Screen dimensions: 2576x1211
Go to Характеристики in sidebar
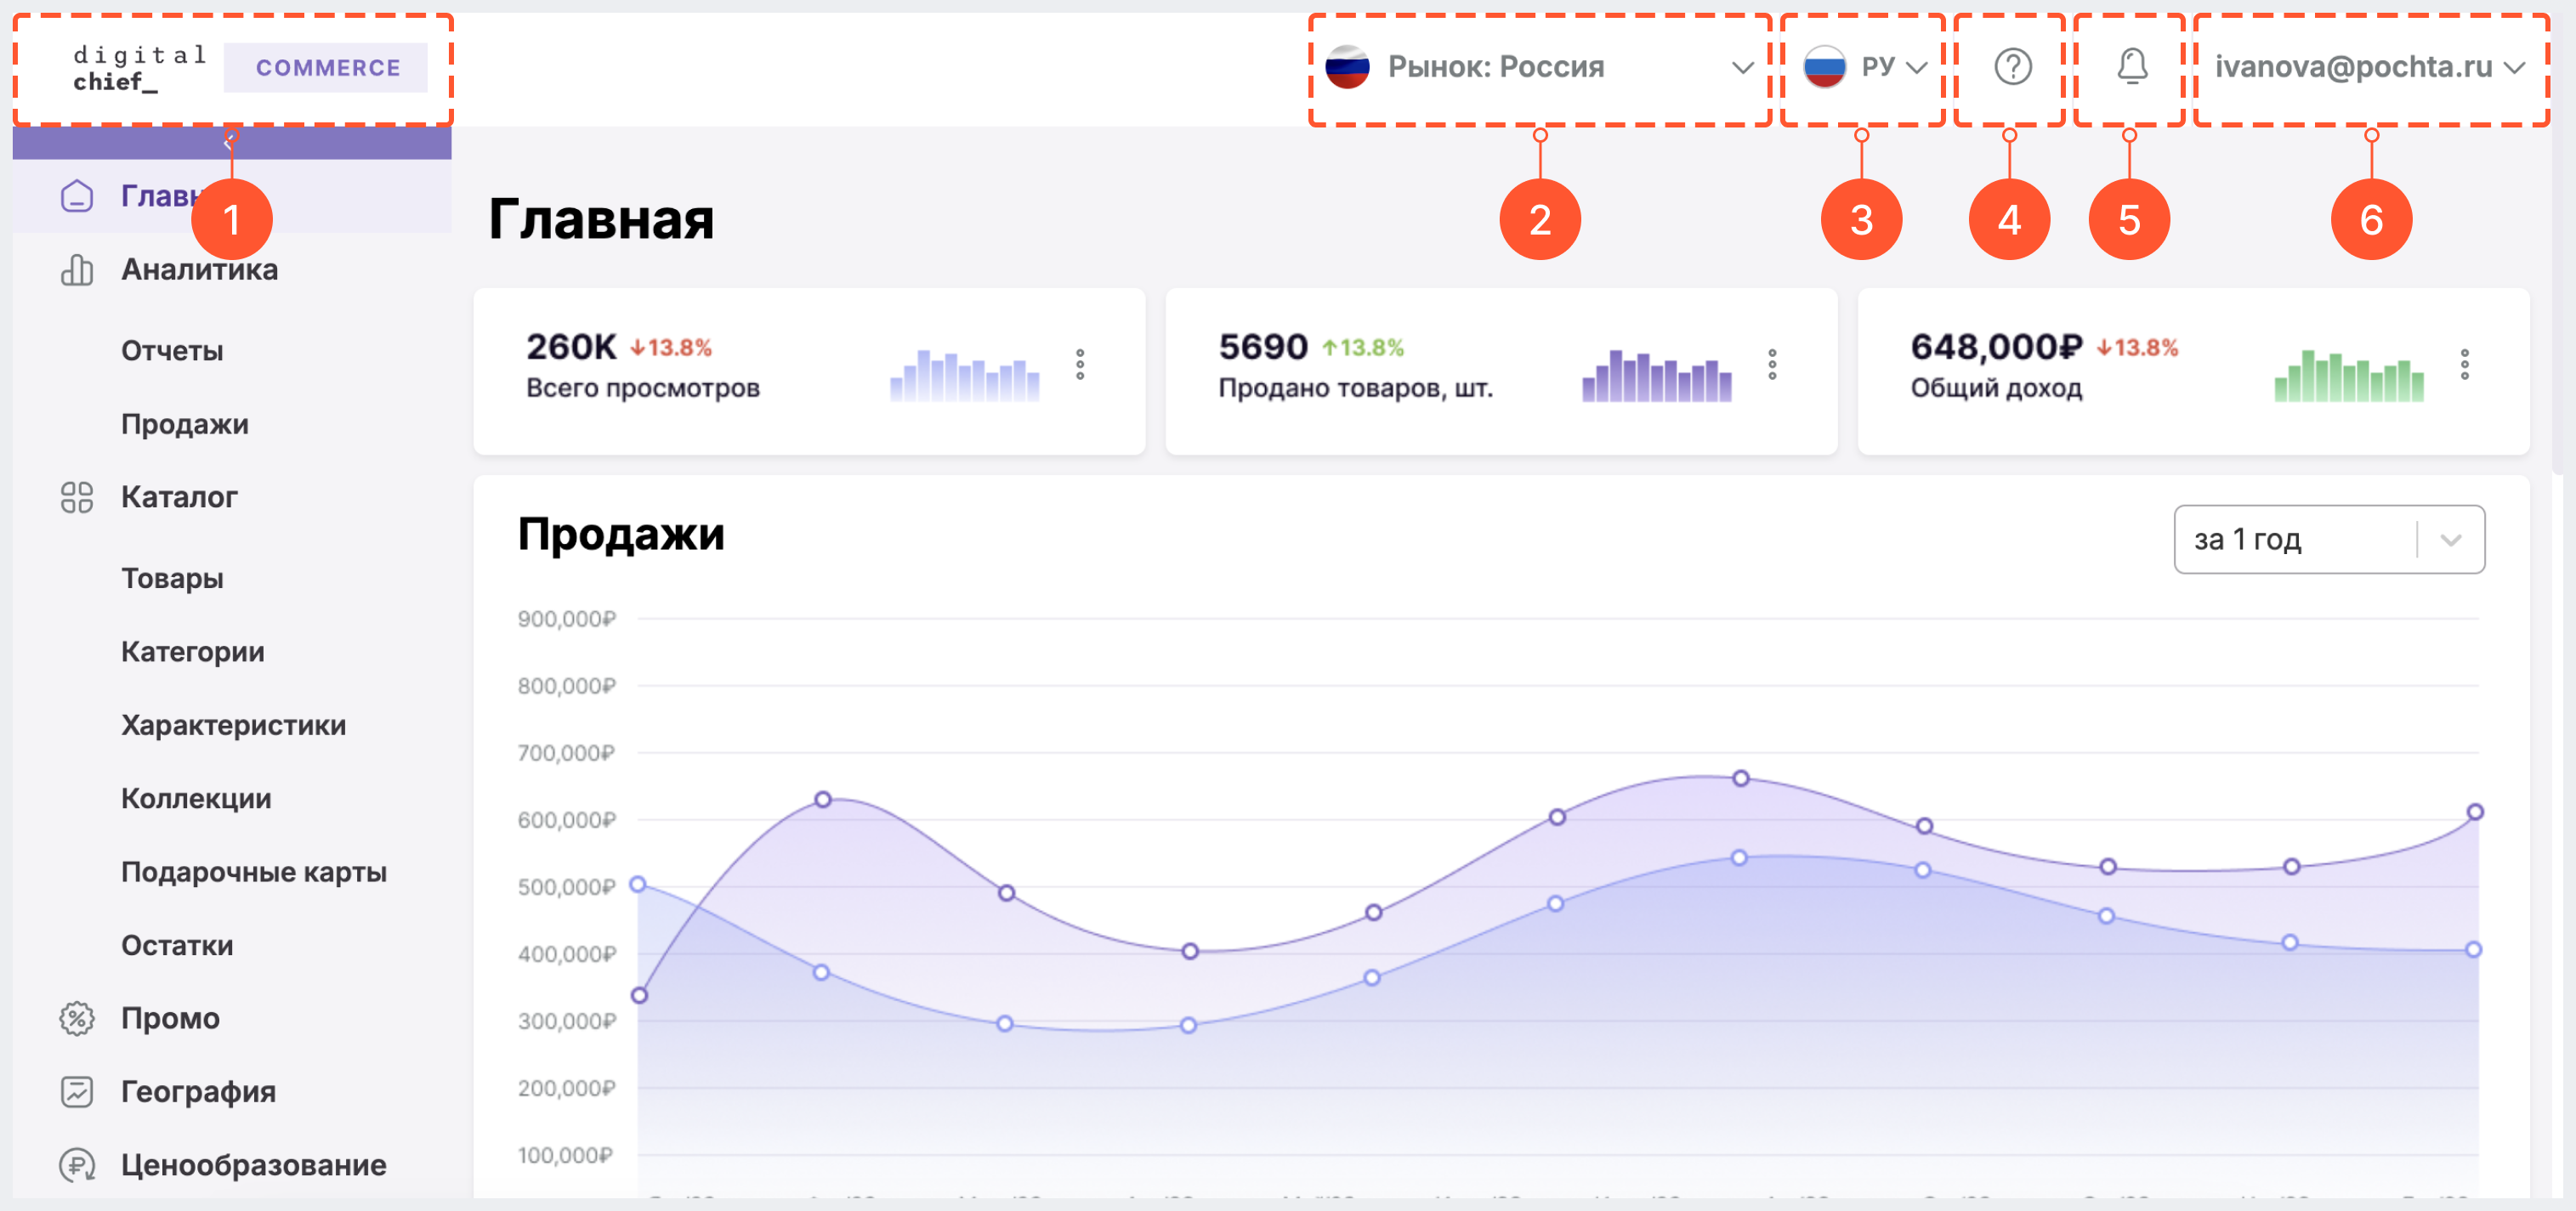point(232,725)
